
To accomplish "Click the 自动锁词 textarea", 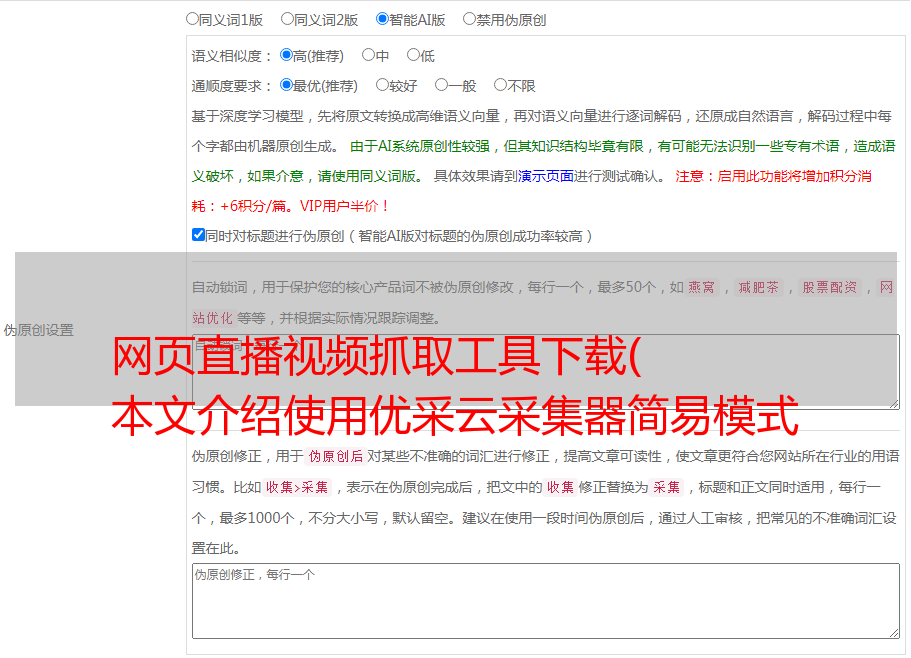I will (546, 372).
